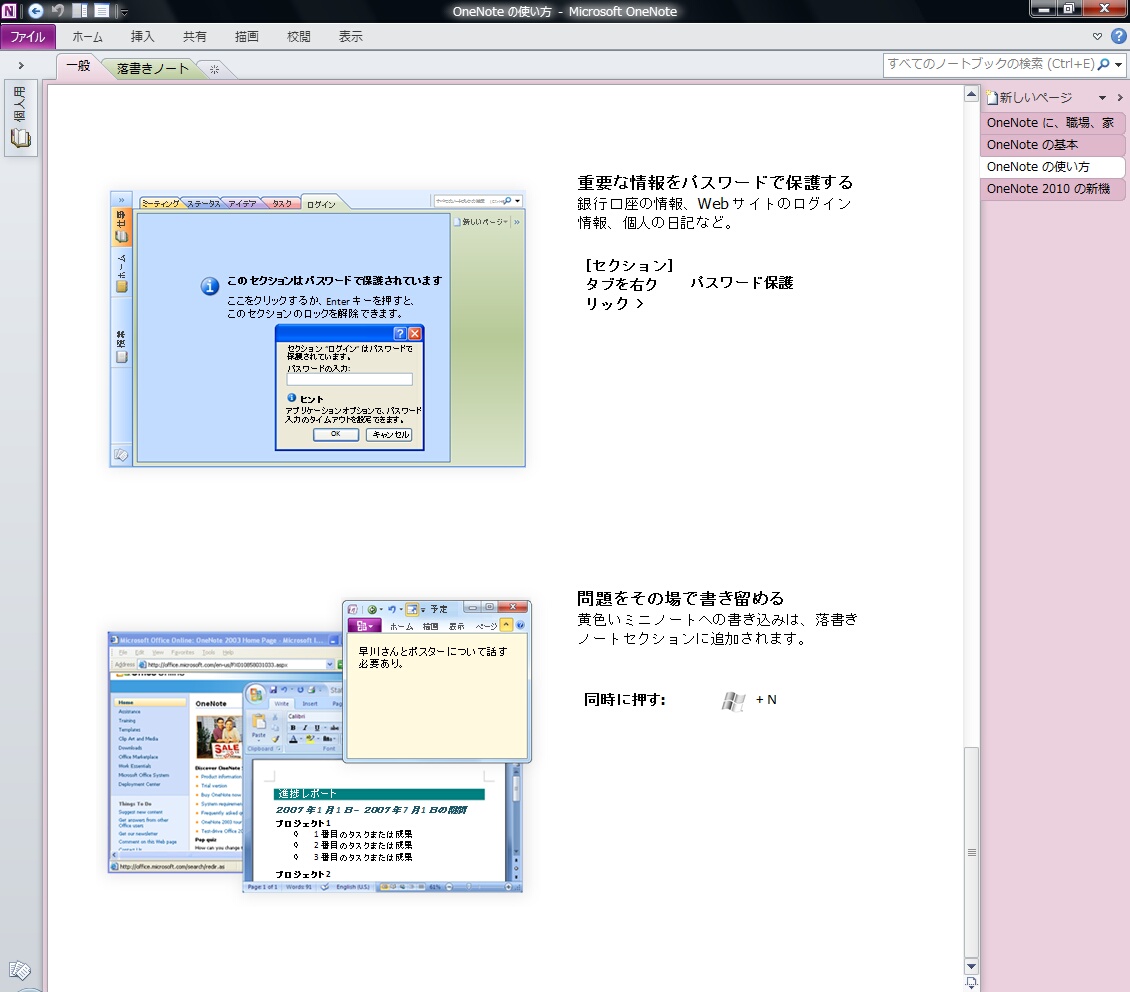
Task: Click the '同時に押す:' text
Action: click(x=625, y=700)
